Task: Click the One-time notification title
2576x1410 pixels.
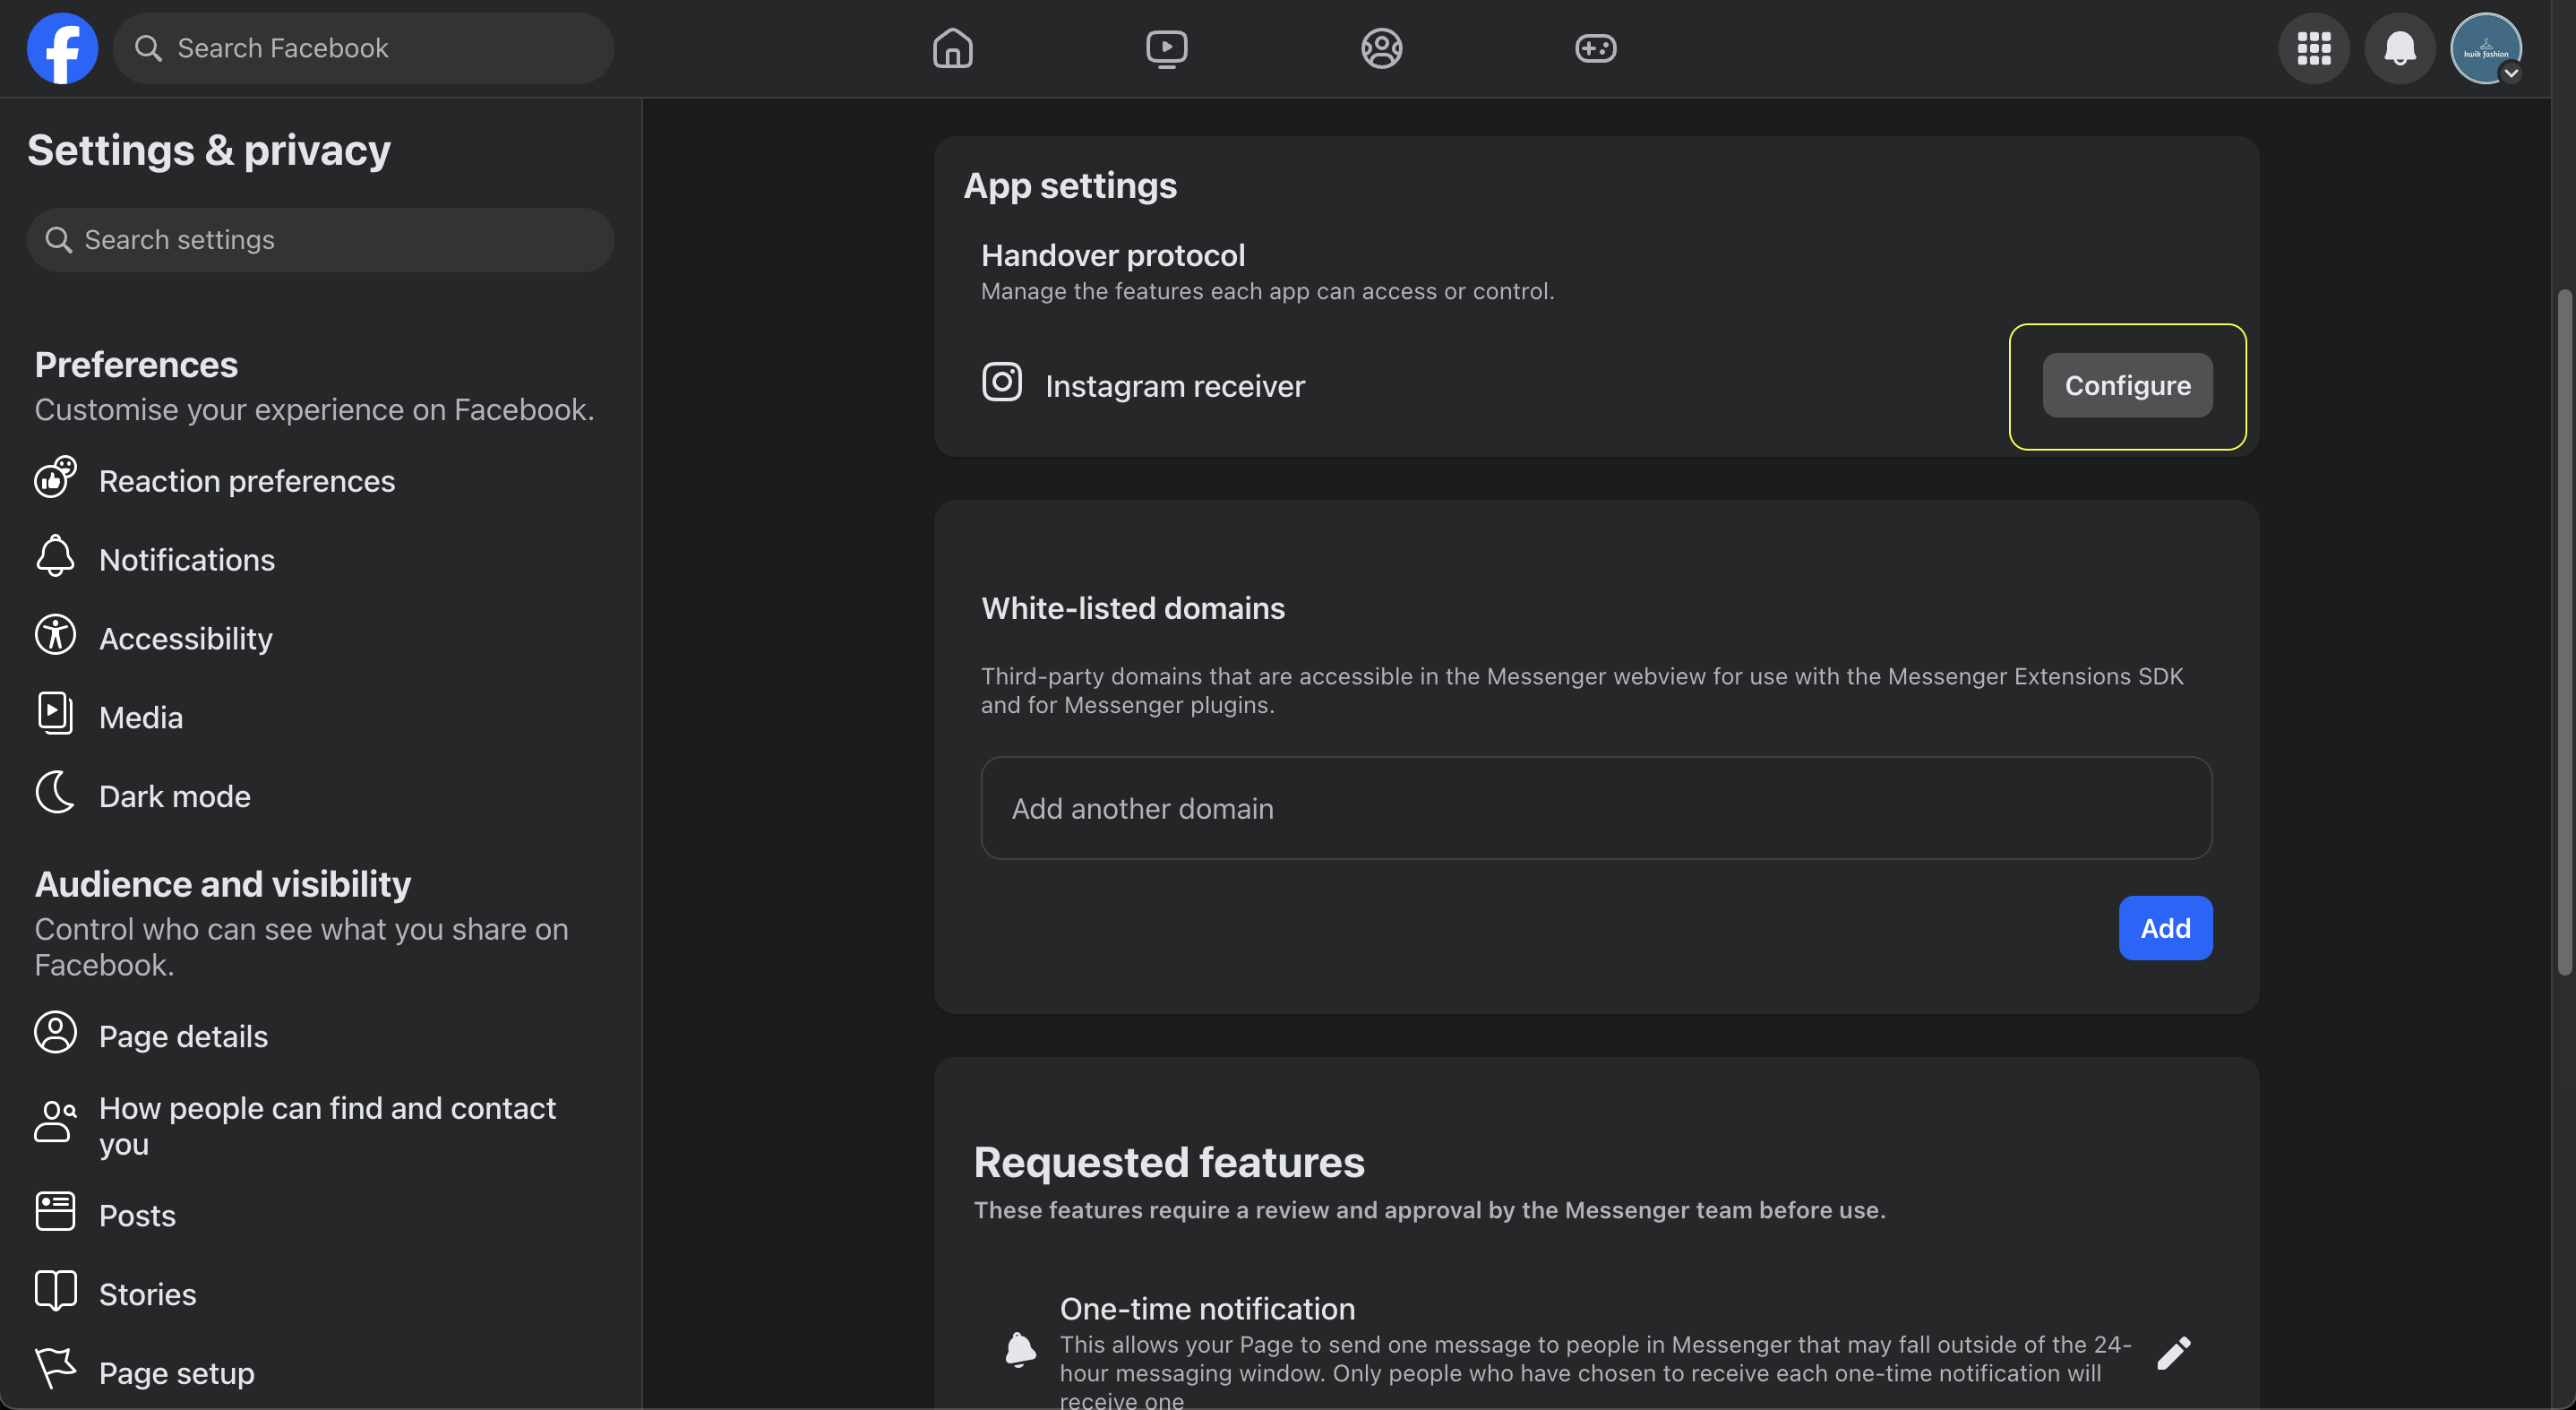Action: (1207, 1309)
